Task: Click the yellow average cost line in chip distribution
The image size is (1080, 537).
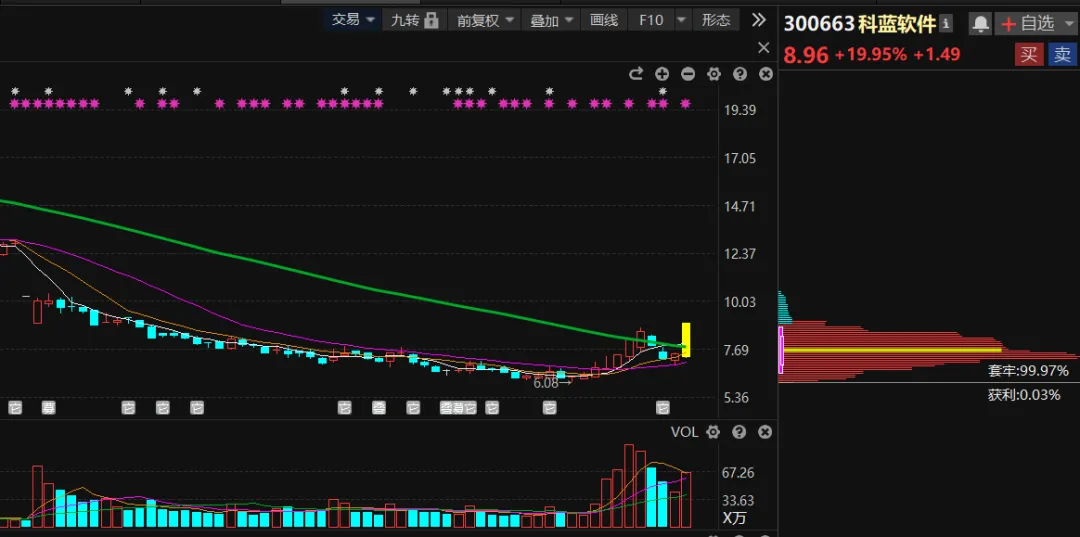Action: click(892, 350)
